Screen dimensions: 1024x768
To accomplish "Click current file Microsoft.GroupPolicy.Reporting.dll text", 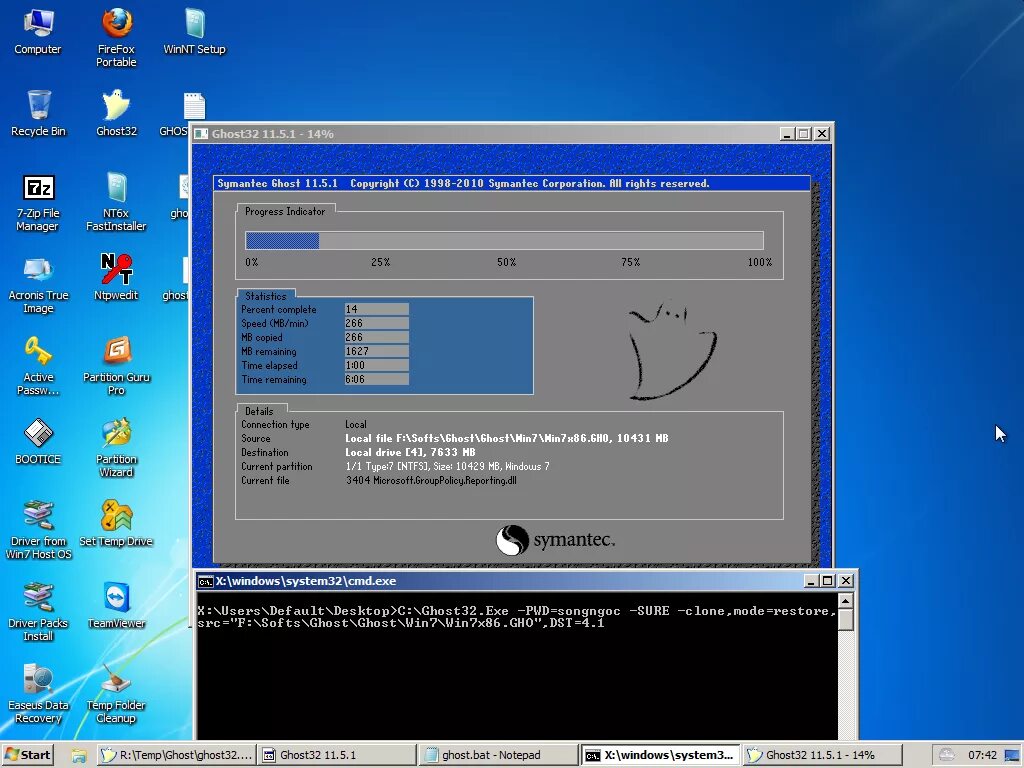I will coord(431,481).
